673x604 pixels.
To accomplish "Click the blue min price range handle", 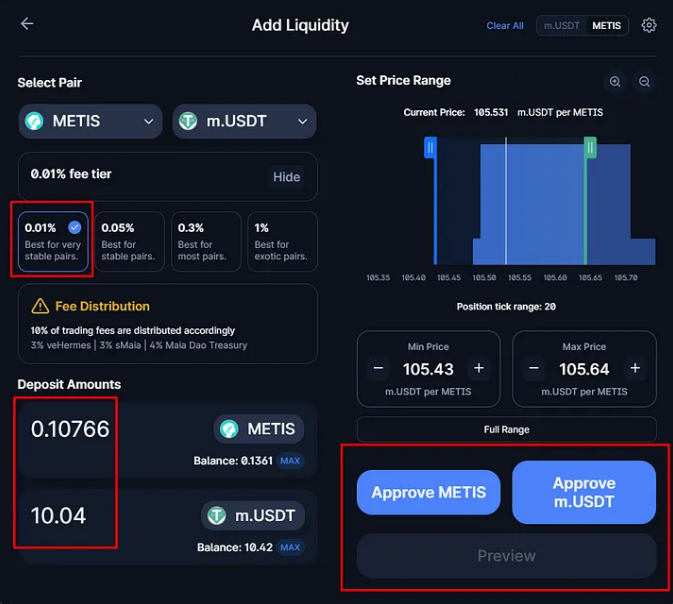I will pos(430,147).
